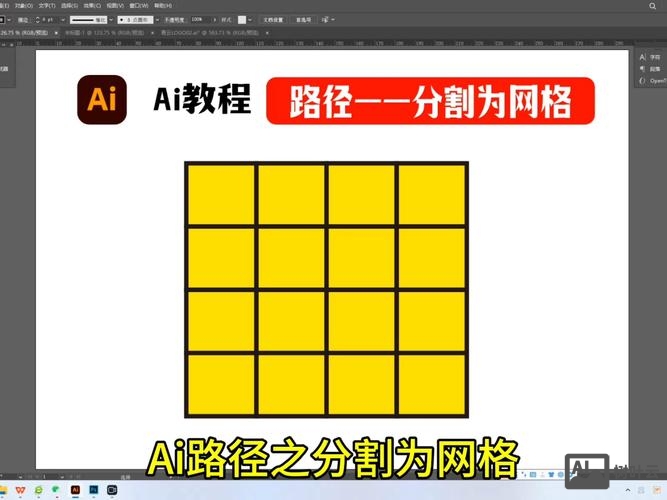Open the 文字(T) menu
Image resolution: width=667 pixels, height=500 pixels.
tap(47, 6)
